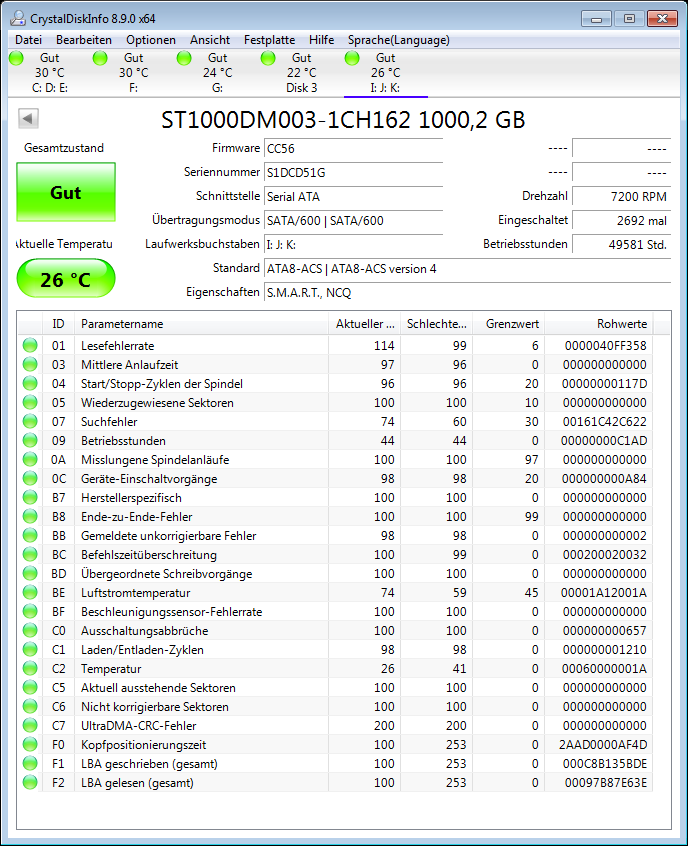Click status icon for Luftstromtemperatur row
The image size is (688, 846).
click(x=30, y=592)
